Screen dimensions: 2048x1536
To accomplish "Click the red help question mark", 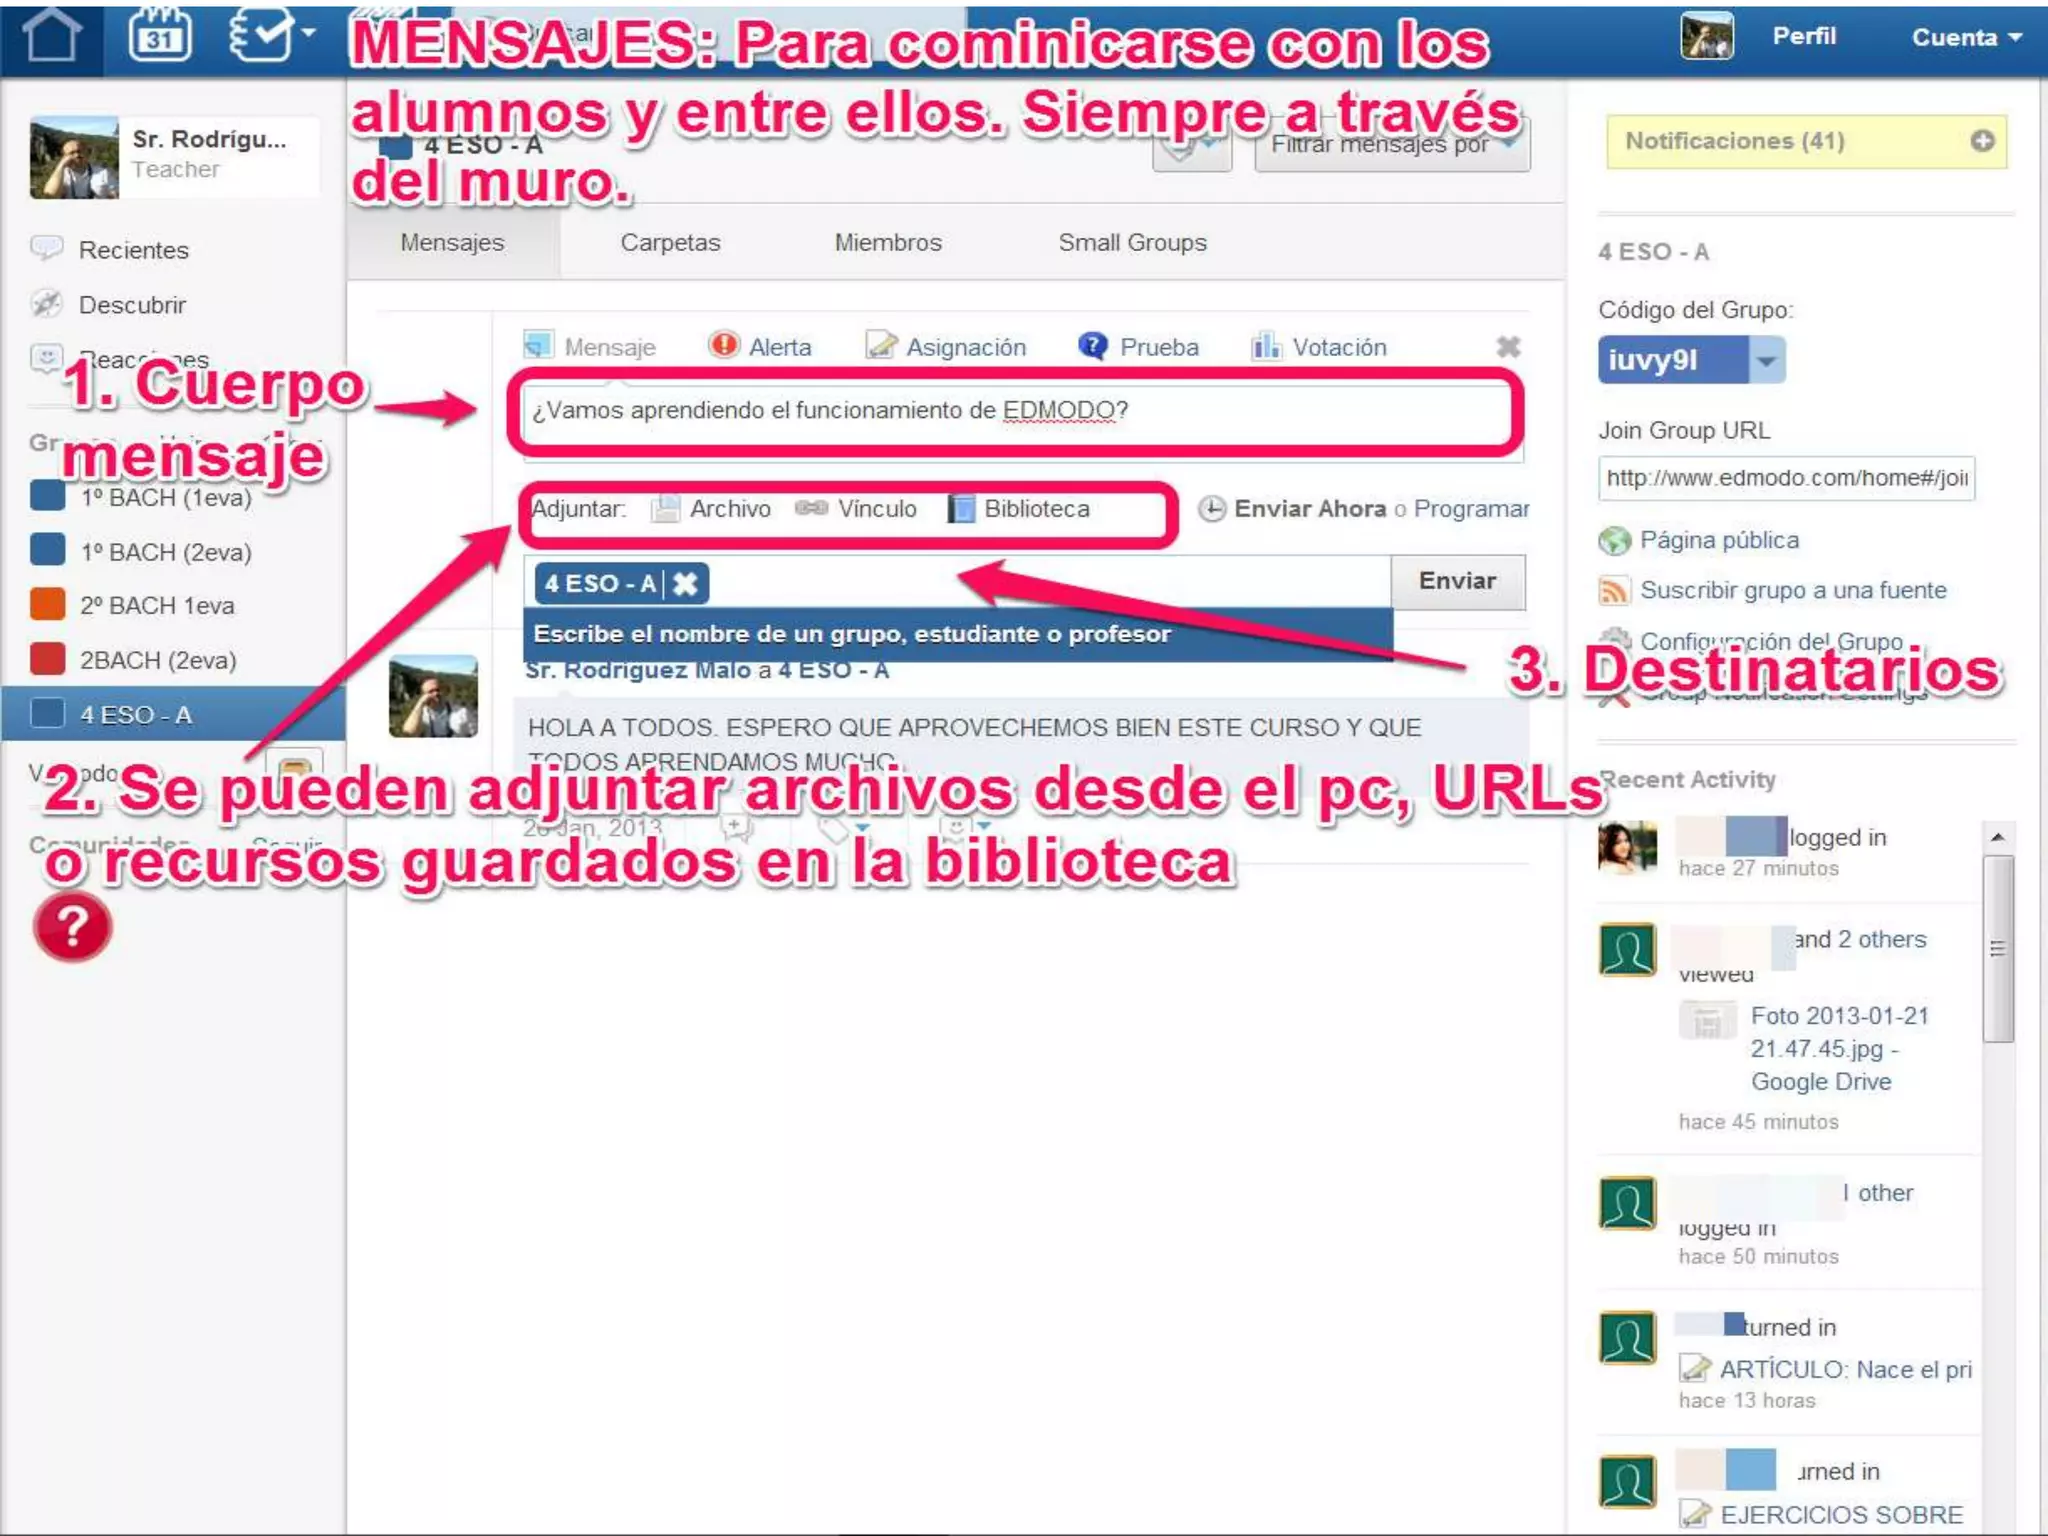I will pyautogui.click(x=72, y=927).
